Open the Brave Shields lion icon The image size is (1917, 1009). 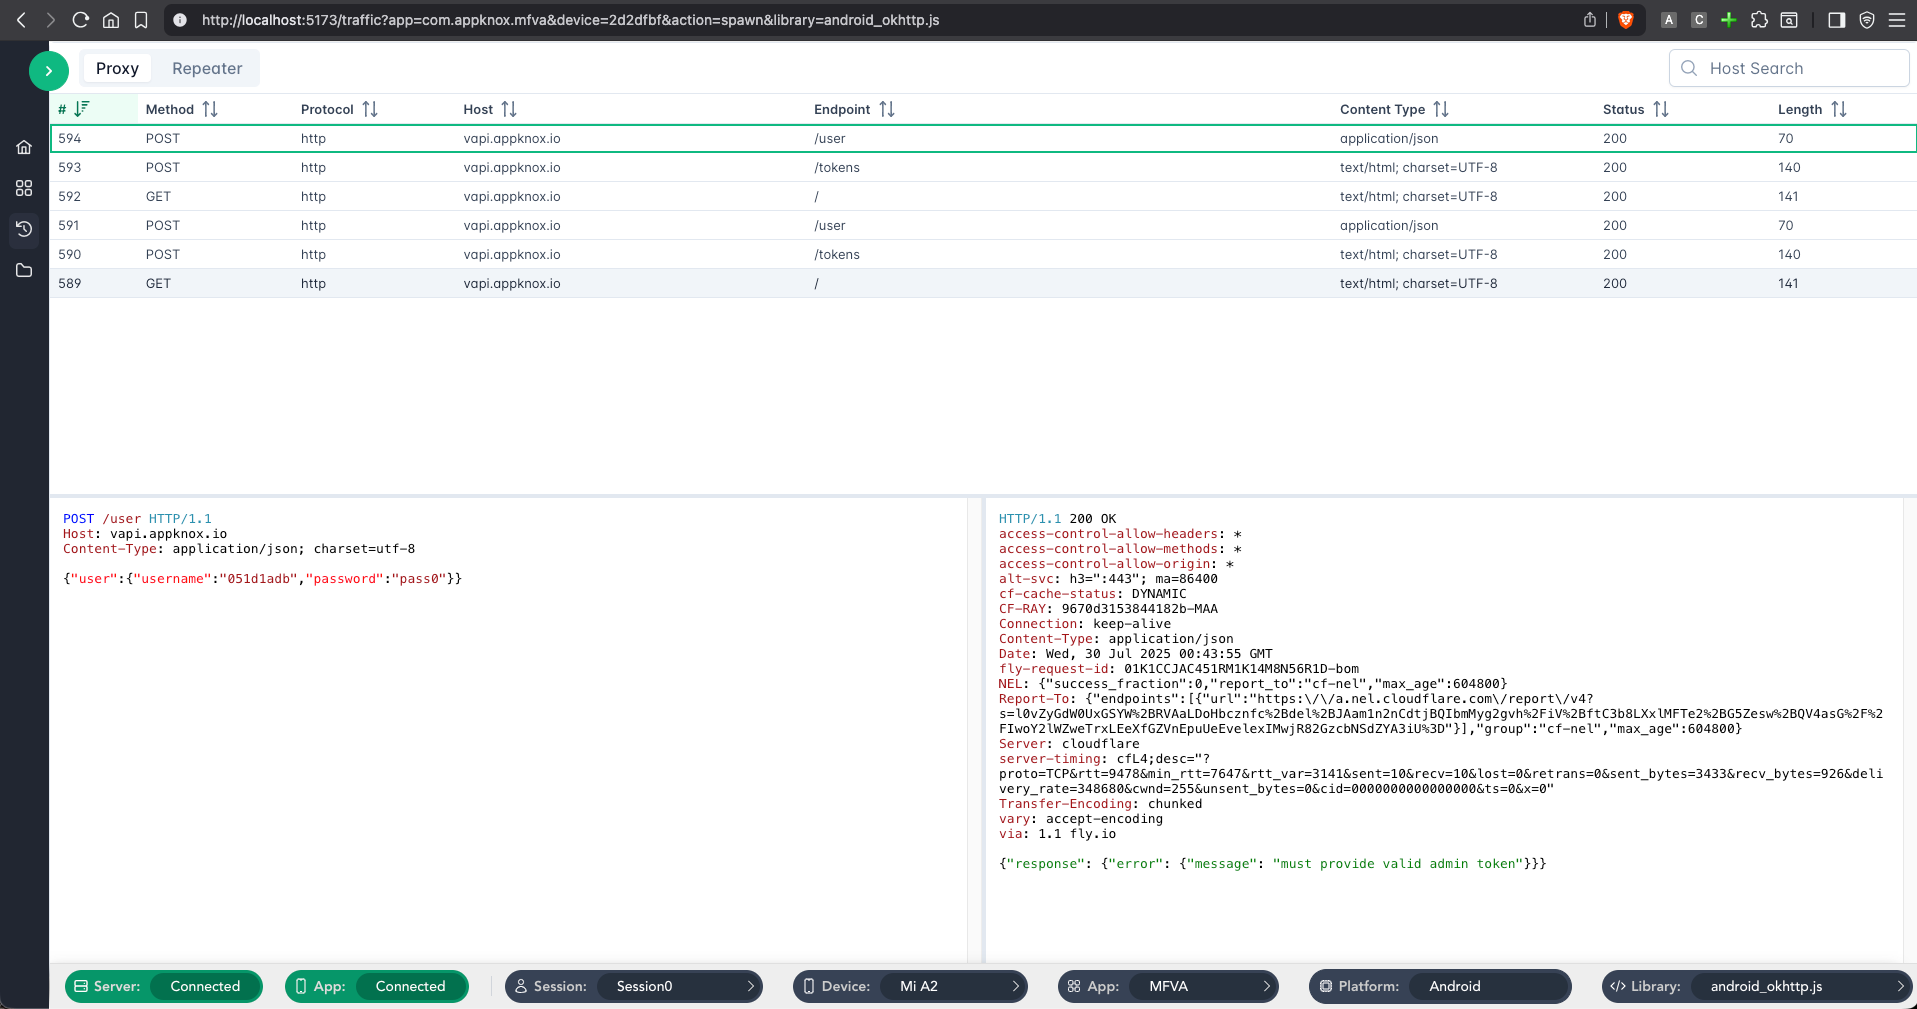[x=1626, y=20]
